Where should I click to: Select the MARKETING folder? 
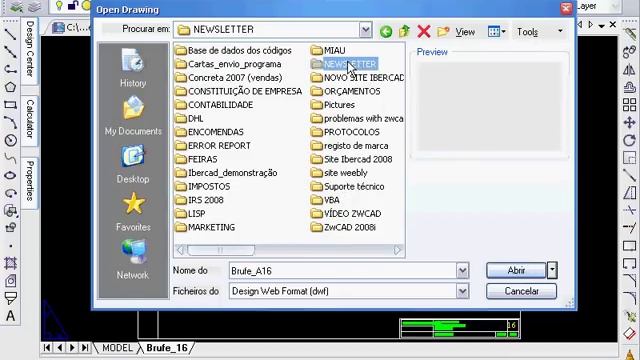tap(205, 227)
